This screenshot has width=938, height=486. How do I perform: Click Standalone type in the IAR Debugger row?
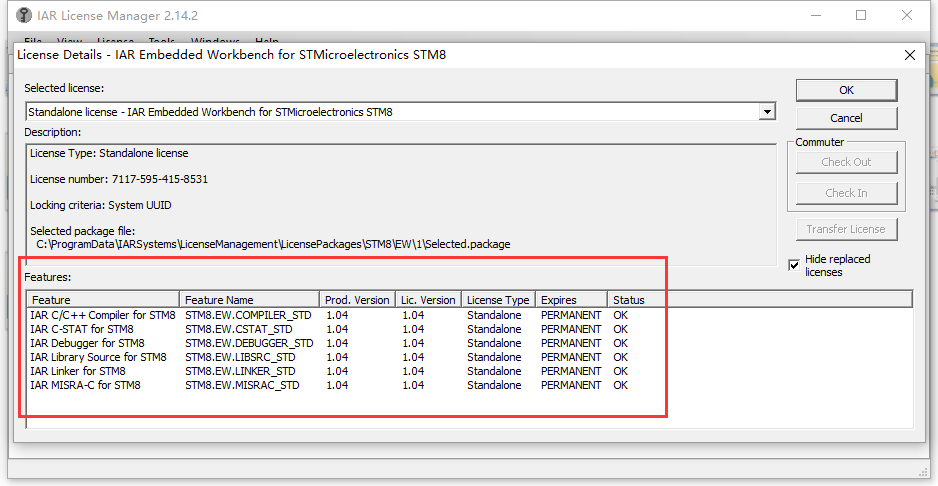494,343
